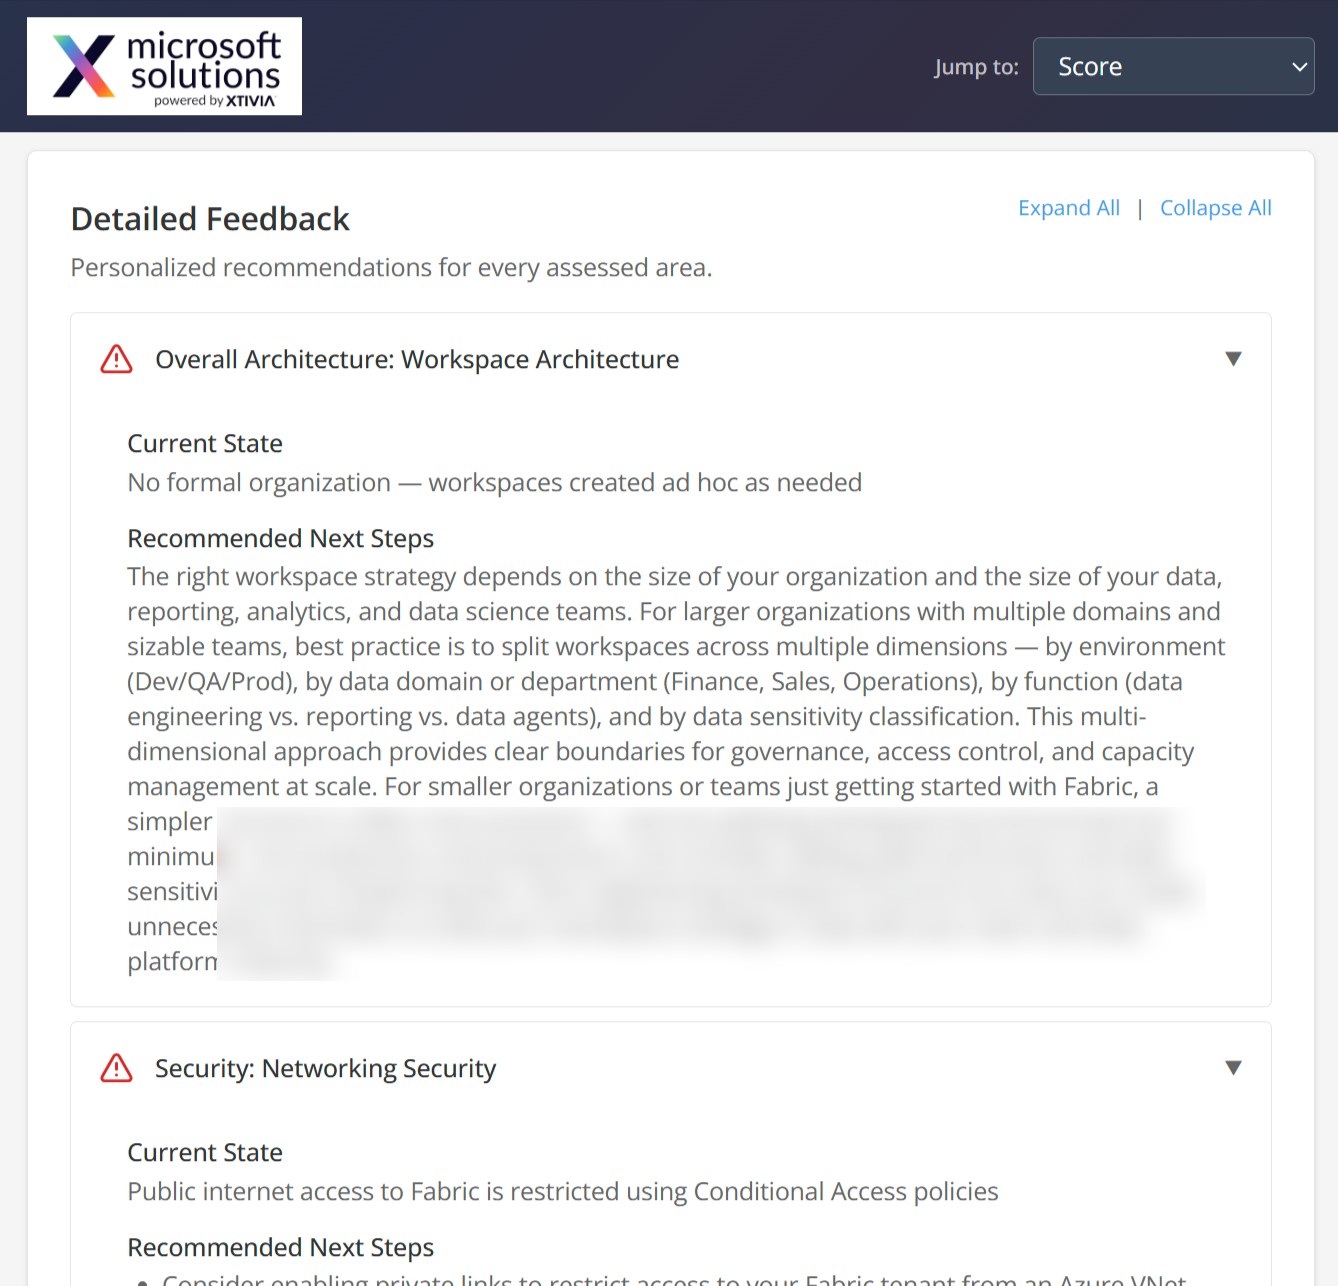Image resolution: width=1338 pixels, height=1286 pixels.
Task: Click the 'Expand All' link
Action: pyautogui.click(x=1068, y=208)
